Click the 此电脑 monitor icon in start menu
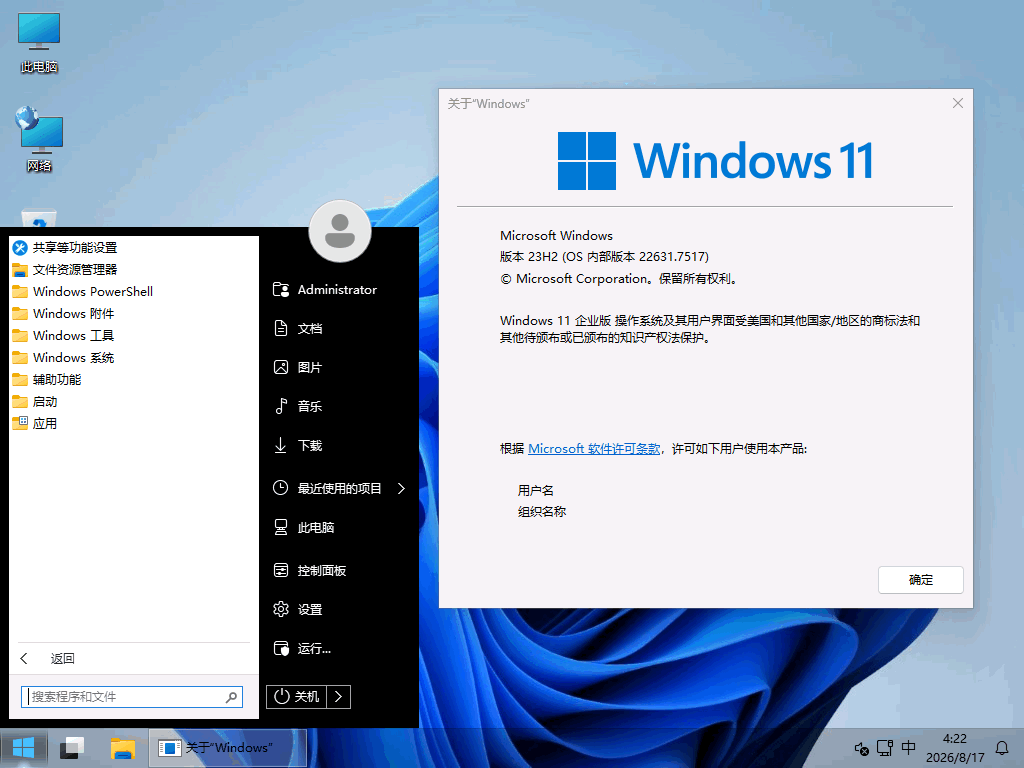The width and height of the screenshot is (1024, 768). point(281,527)
